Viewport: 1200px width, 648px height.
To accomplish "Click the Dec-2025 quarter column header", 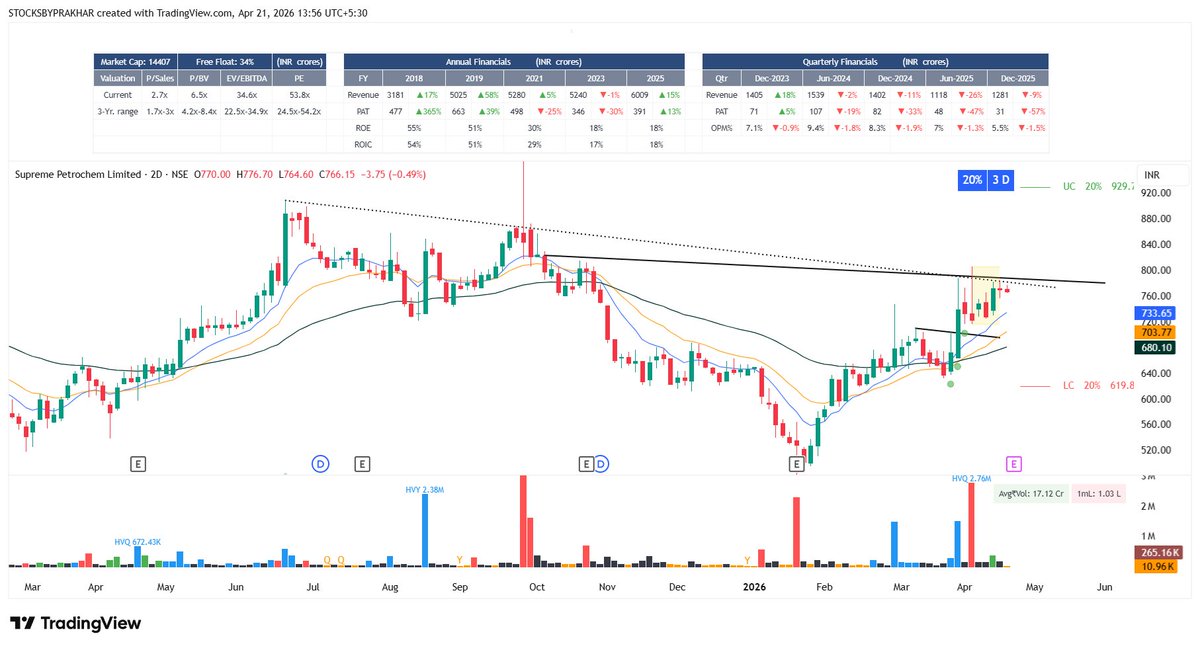I will 1019,78.
